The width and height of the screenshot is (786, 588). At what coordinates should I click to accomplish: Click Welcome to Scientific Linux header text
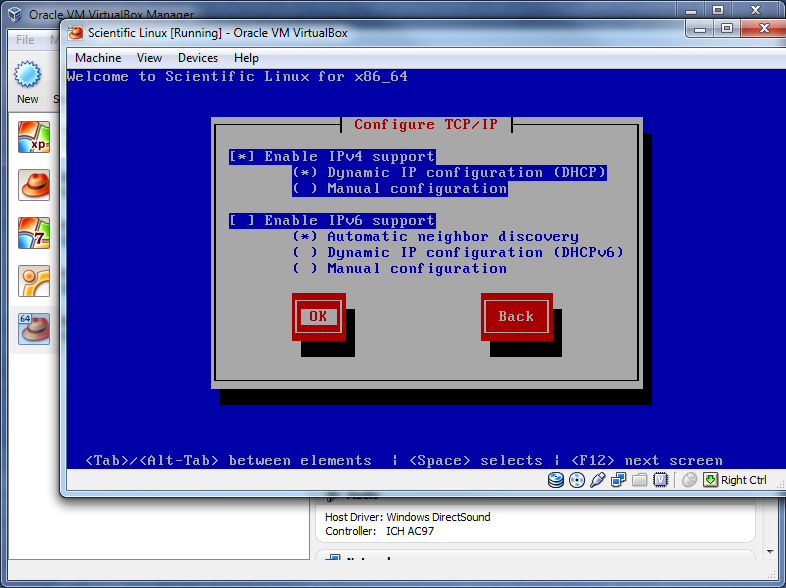coord(237,76)
